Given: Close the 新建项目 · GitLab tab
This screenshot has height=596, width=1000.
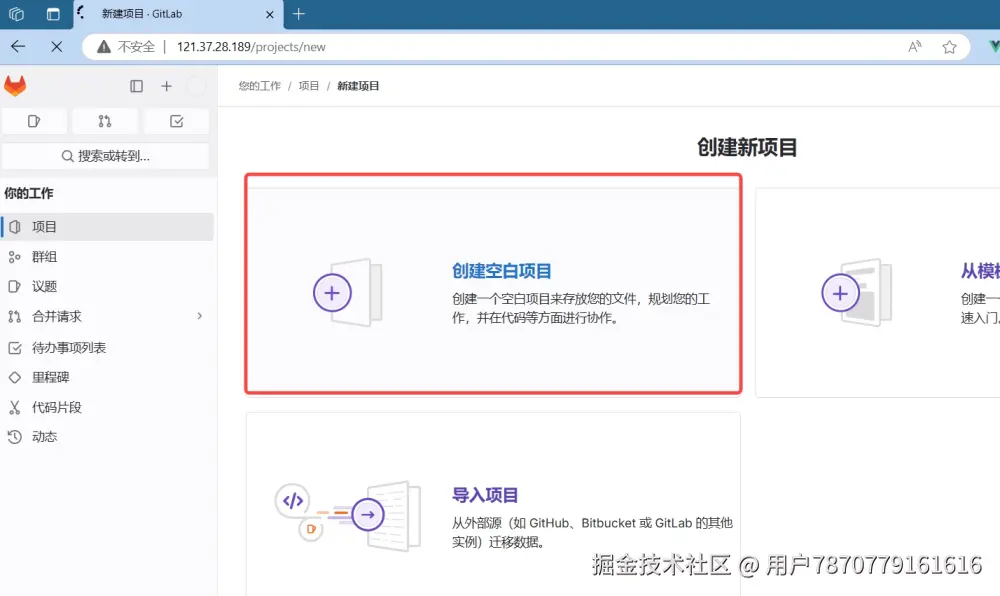Looking at the screenshot, I should (x=270, y=14).
